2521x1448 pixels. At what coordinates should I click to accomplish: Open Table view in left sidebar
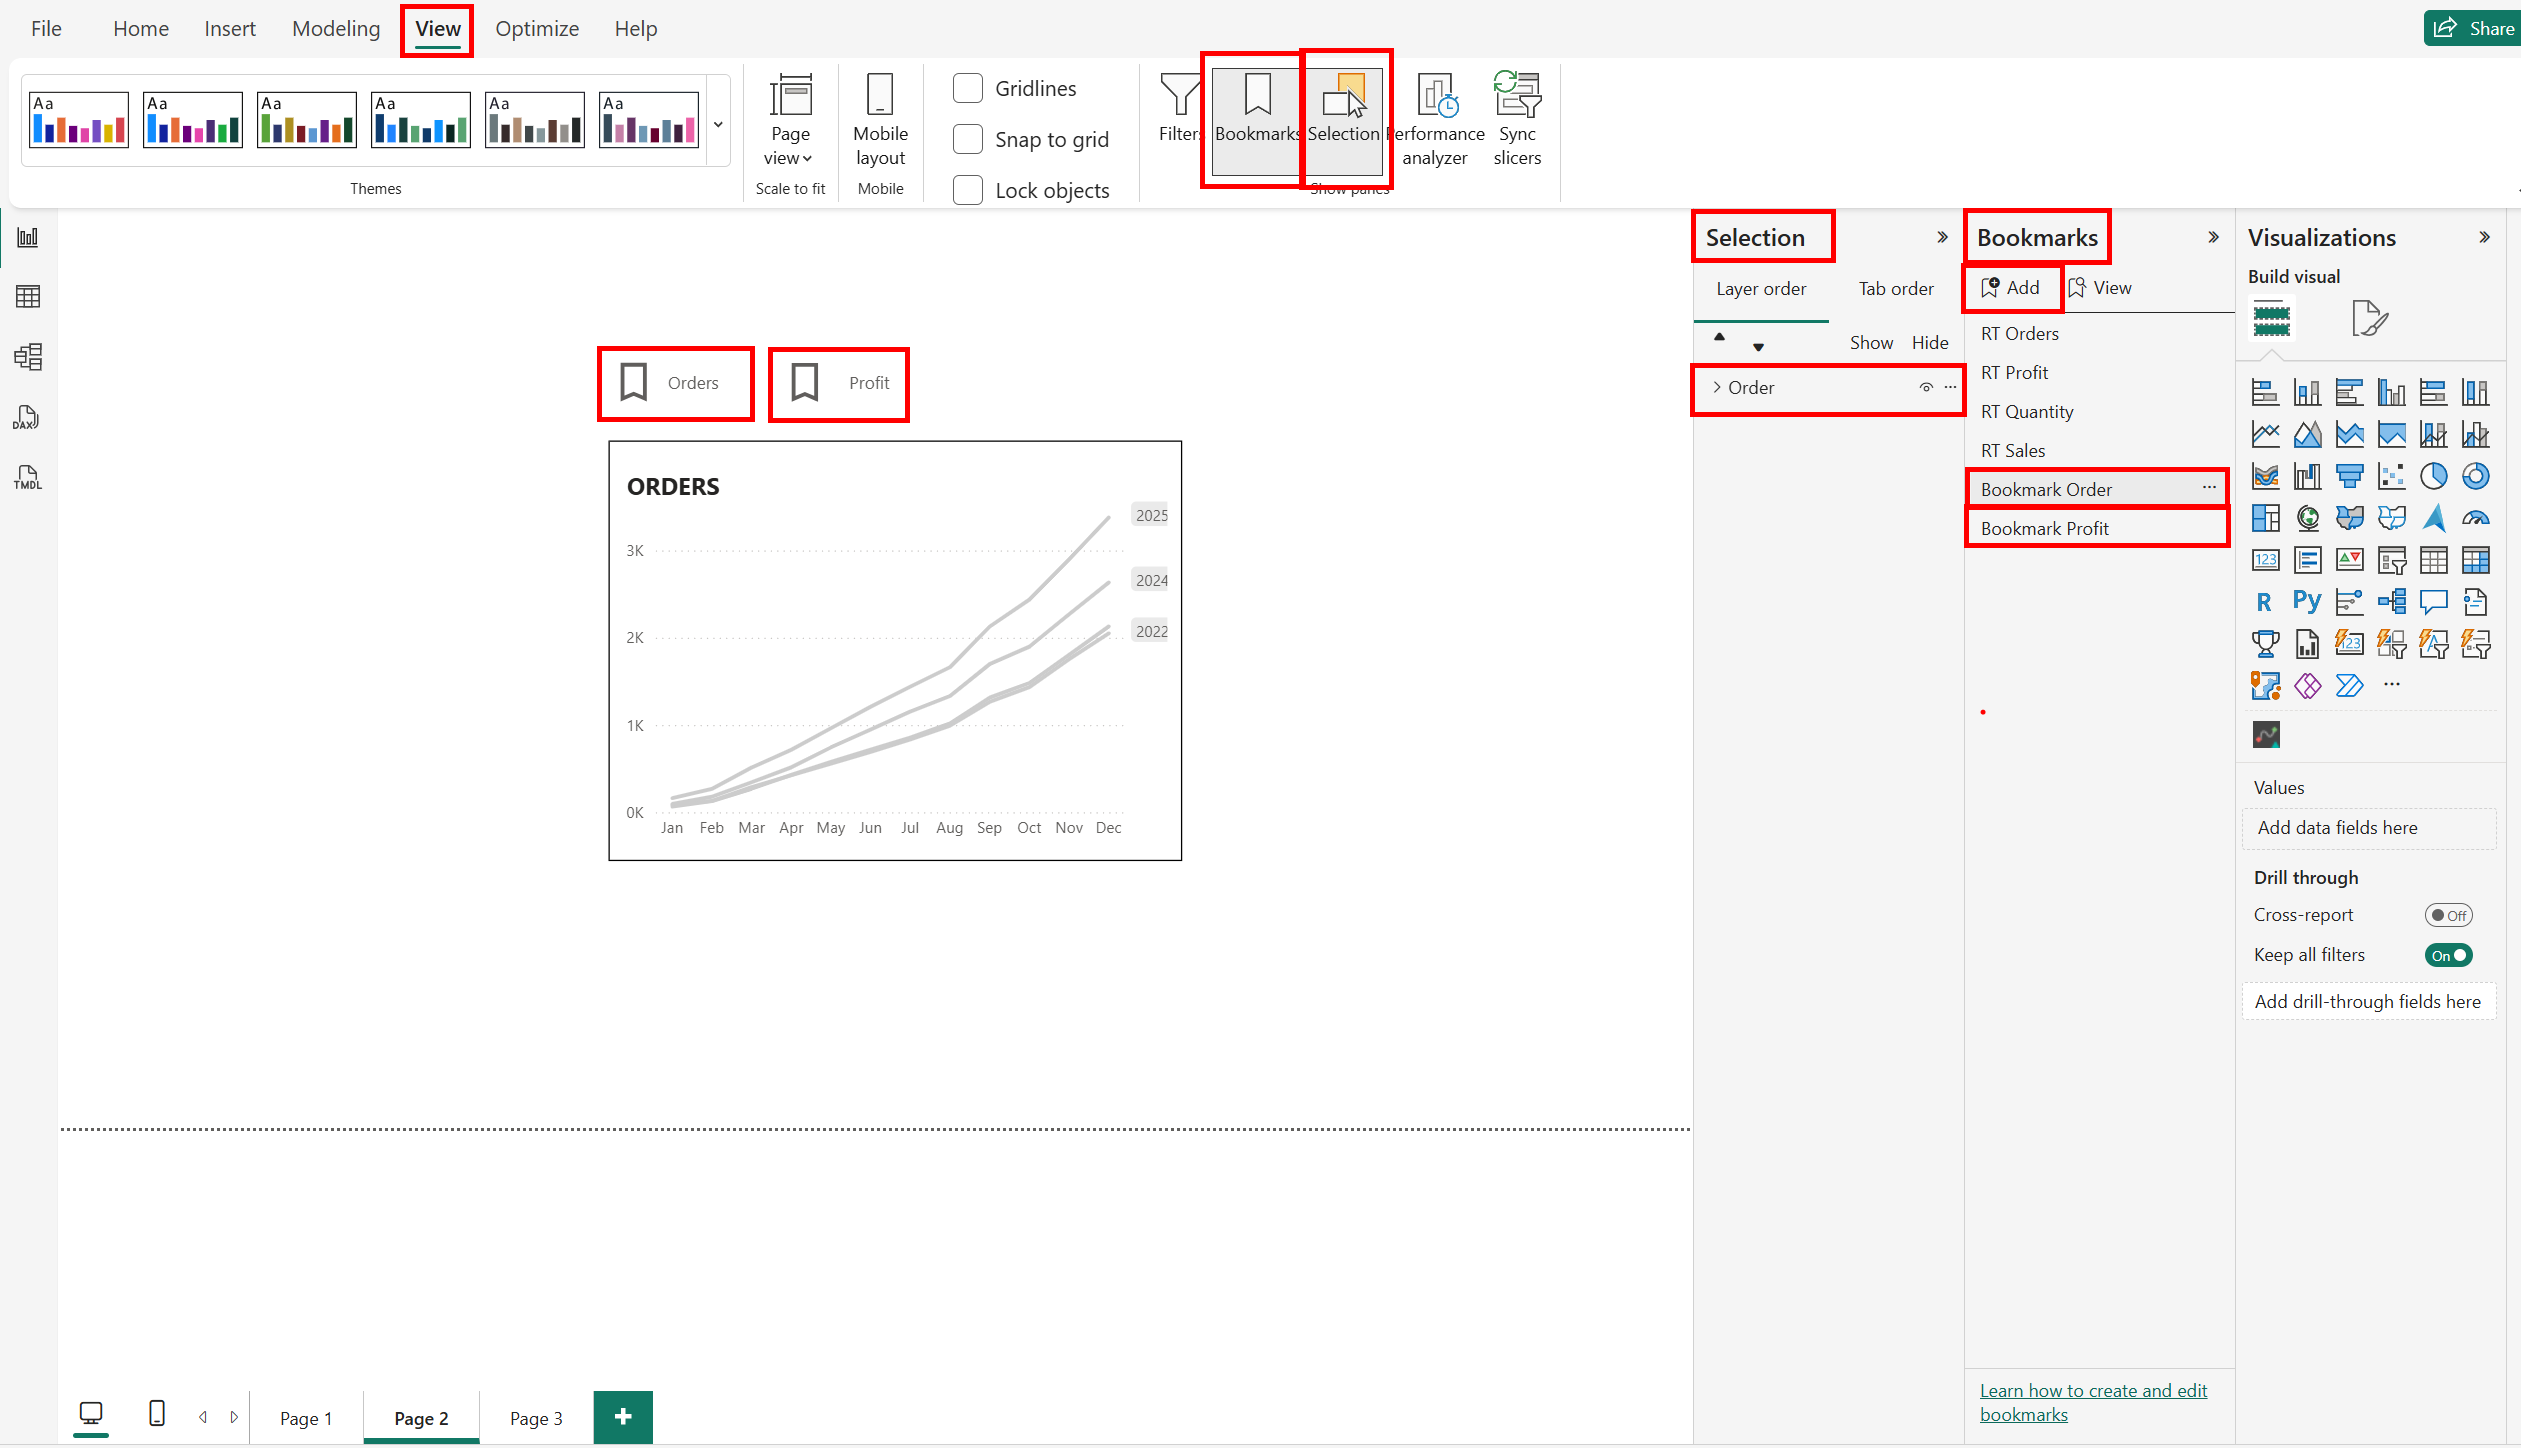coord(27,297)
